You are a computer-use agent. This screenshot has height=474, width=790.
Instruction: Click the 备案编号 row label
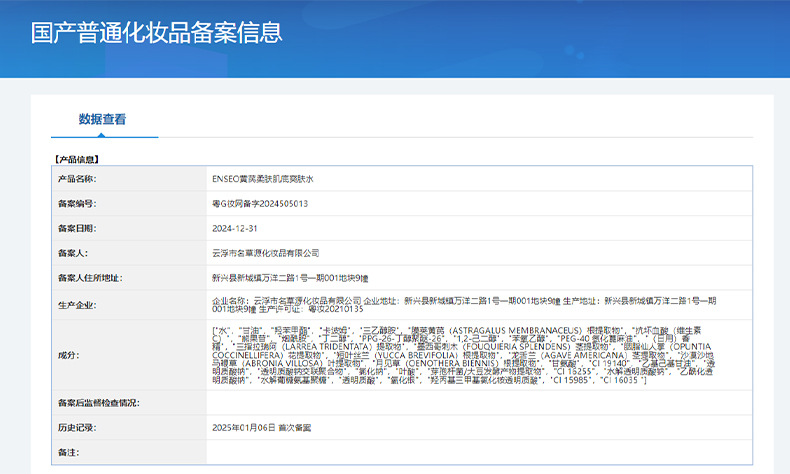click(x=77, y=204)
